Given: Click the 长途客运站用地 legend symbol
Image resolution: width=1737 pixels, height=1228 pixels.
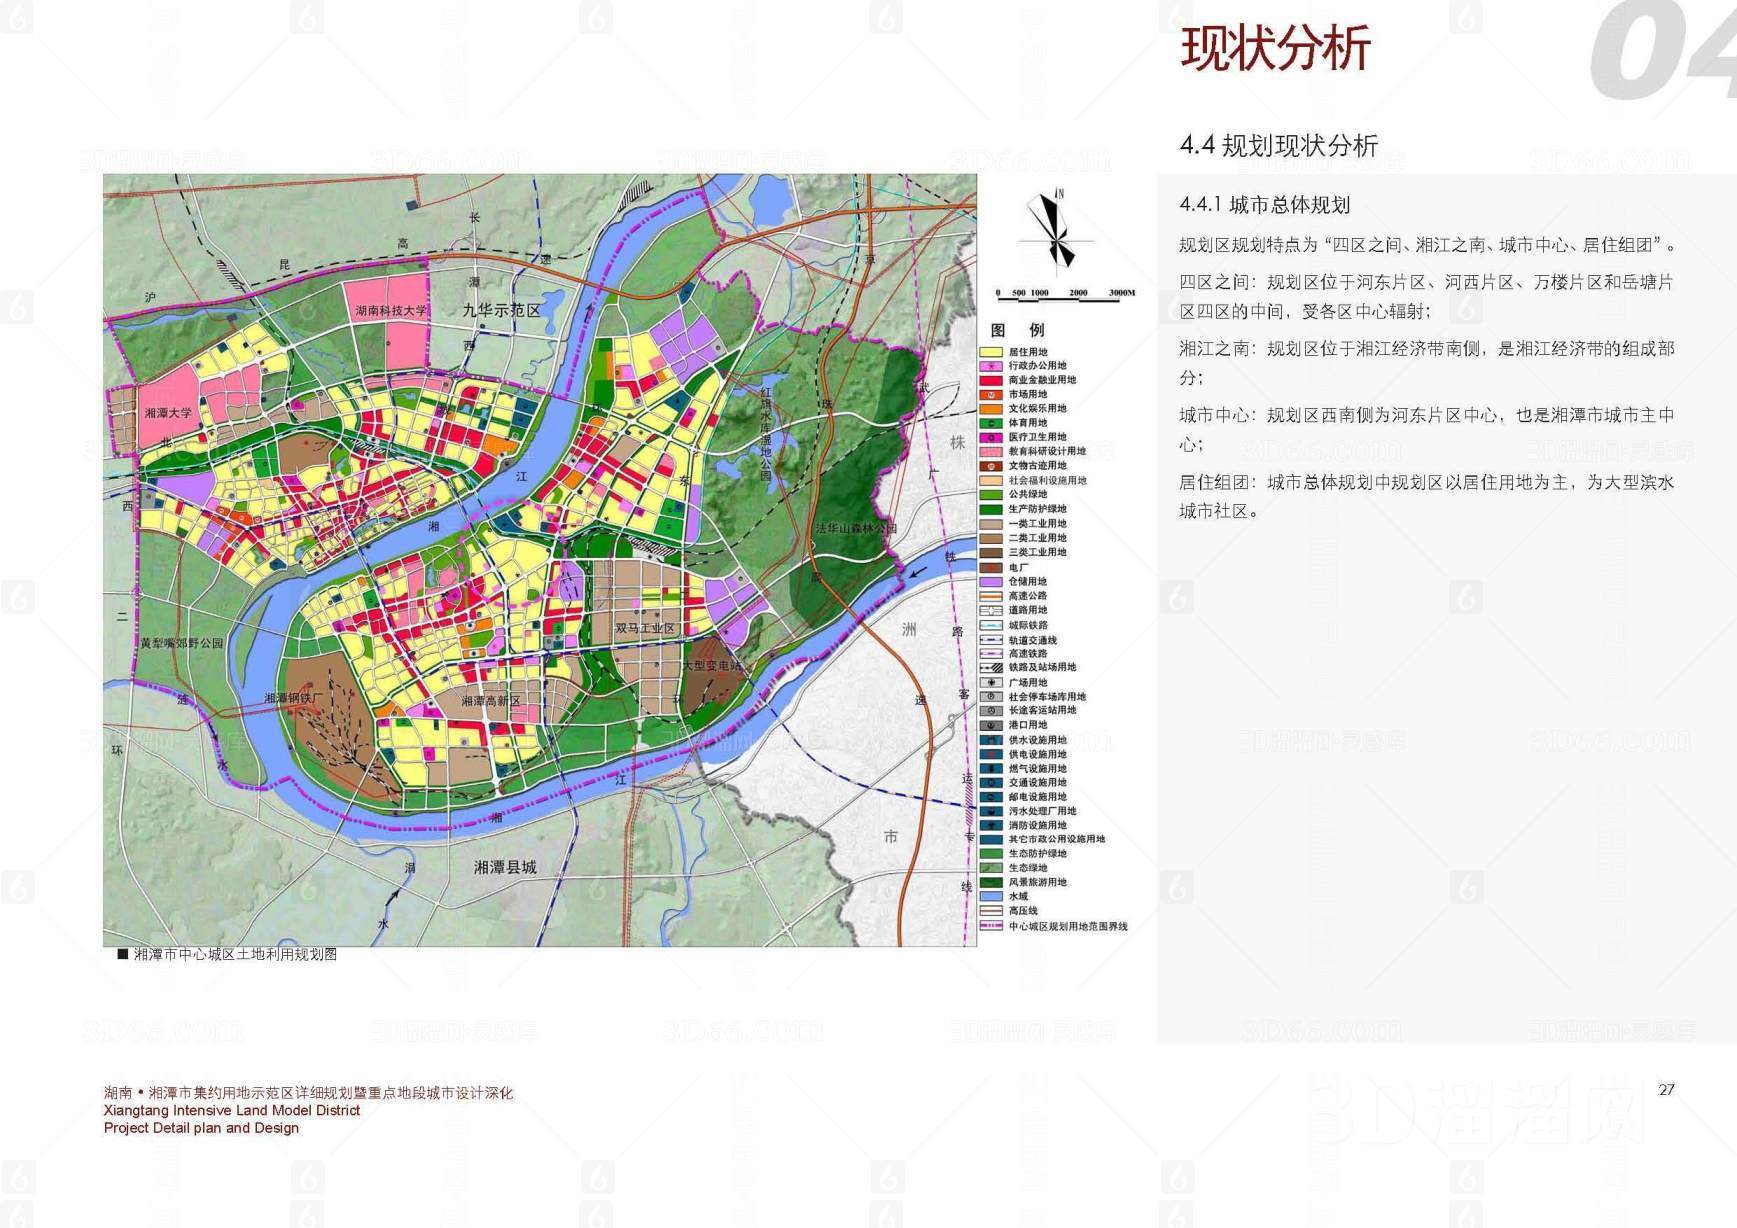Looking at the screenshot, I should click(x=990, y=710).
